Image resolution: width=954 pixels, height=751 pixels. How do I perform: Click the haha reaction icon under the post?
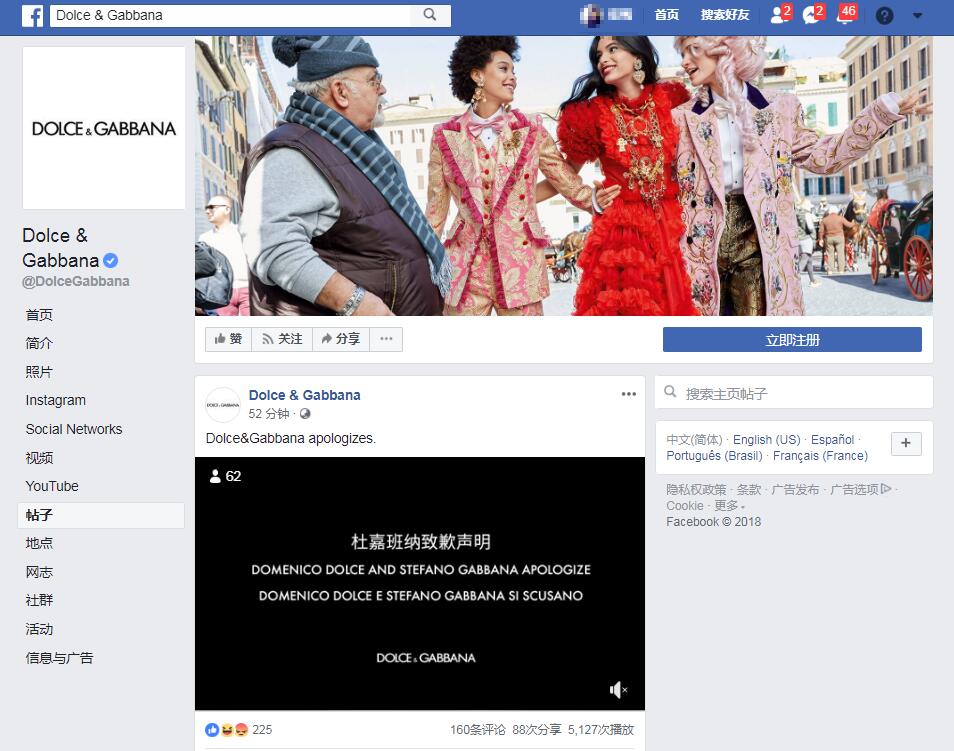tap(226, 730)
